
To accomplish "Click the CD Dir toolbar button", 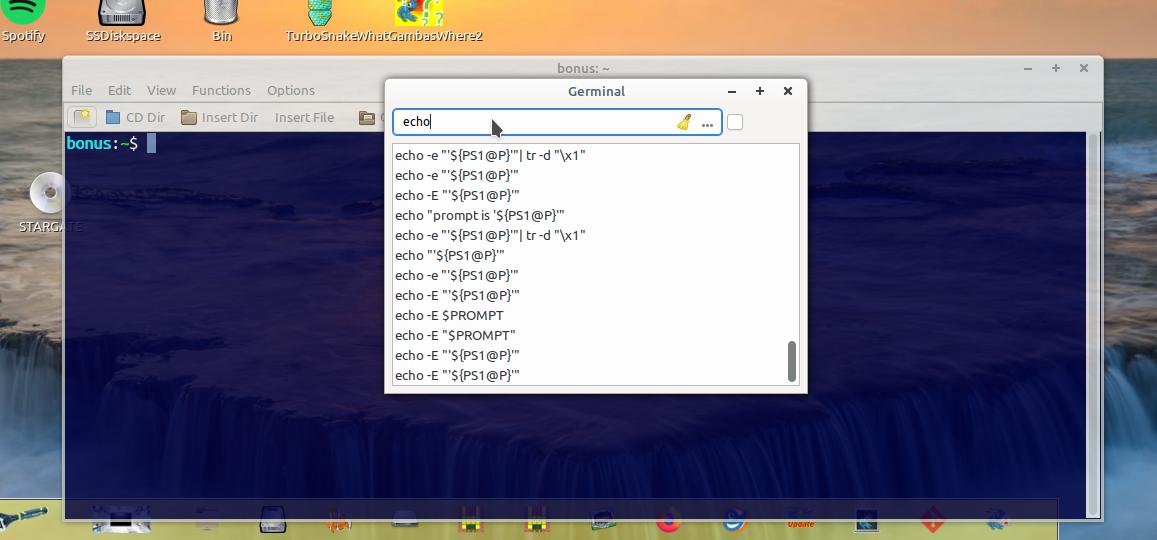I will pos(135,117).
